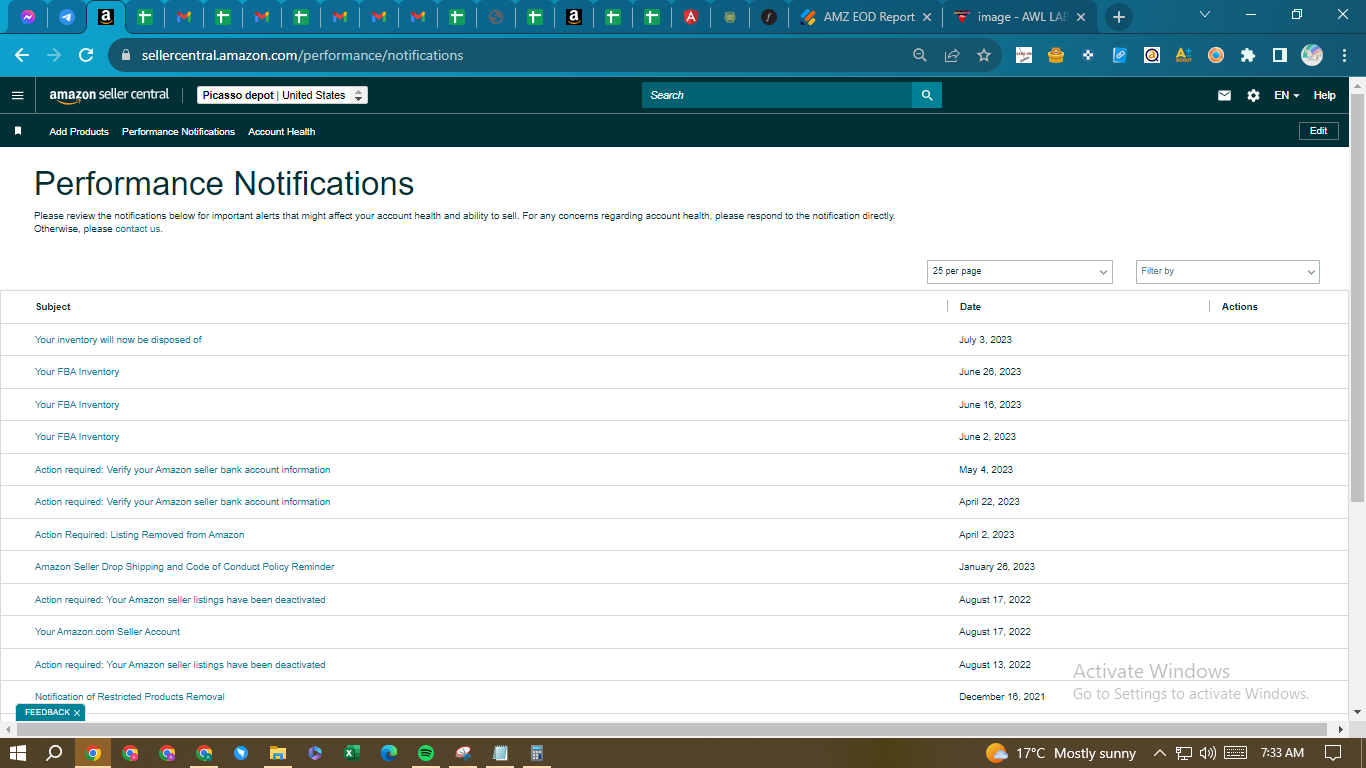Viewport: 1366px width, 768px height.
Task: Open the weather widget showing Mostly sunny
Action: 1061,753
